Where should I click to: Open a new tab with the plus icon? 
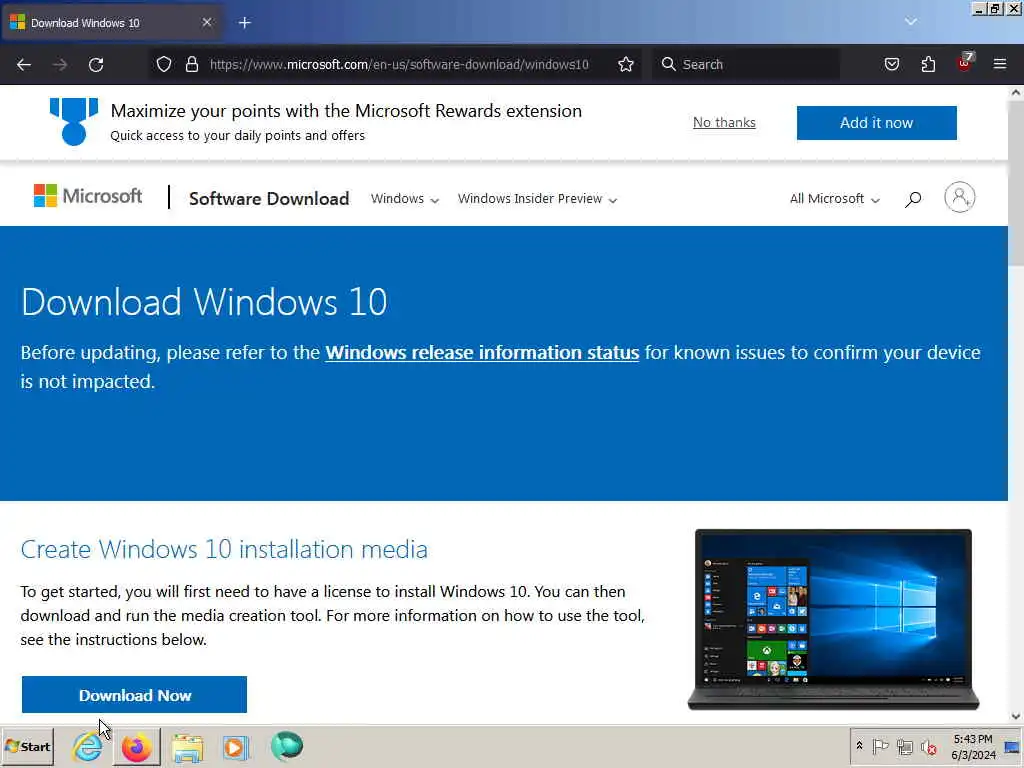pos(245,23)
